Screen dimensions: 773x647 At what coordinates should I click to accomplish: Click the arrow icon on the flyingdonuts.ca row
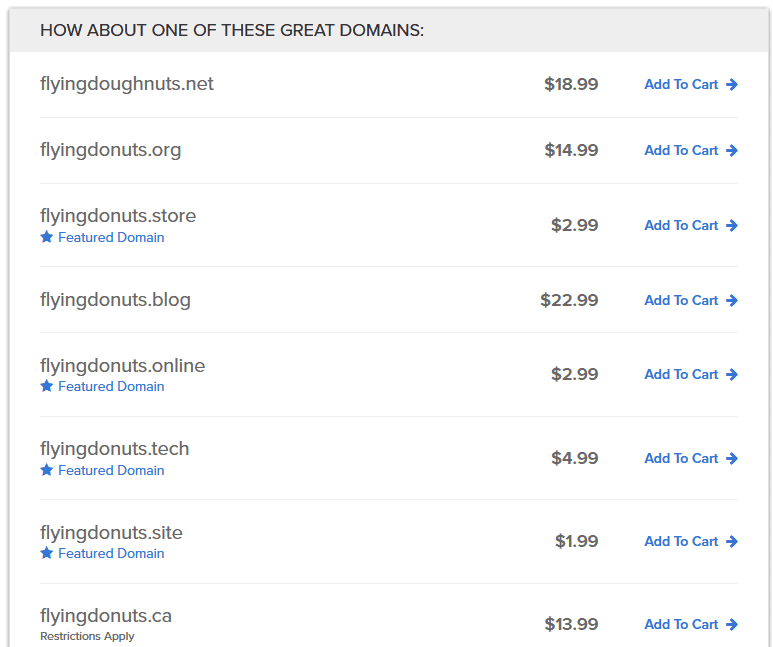pos(732,624)
